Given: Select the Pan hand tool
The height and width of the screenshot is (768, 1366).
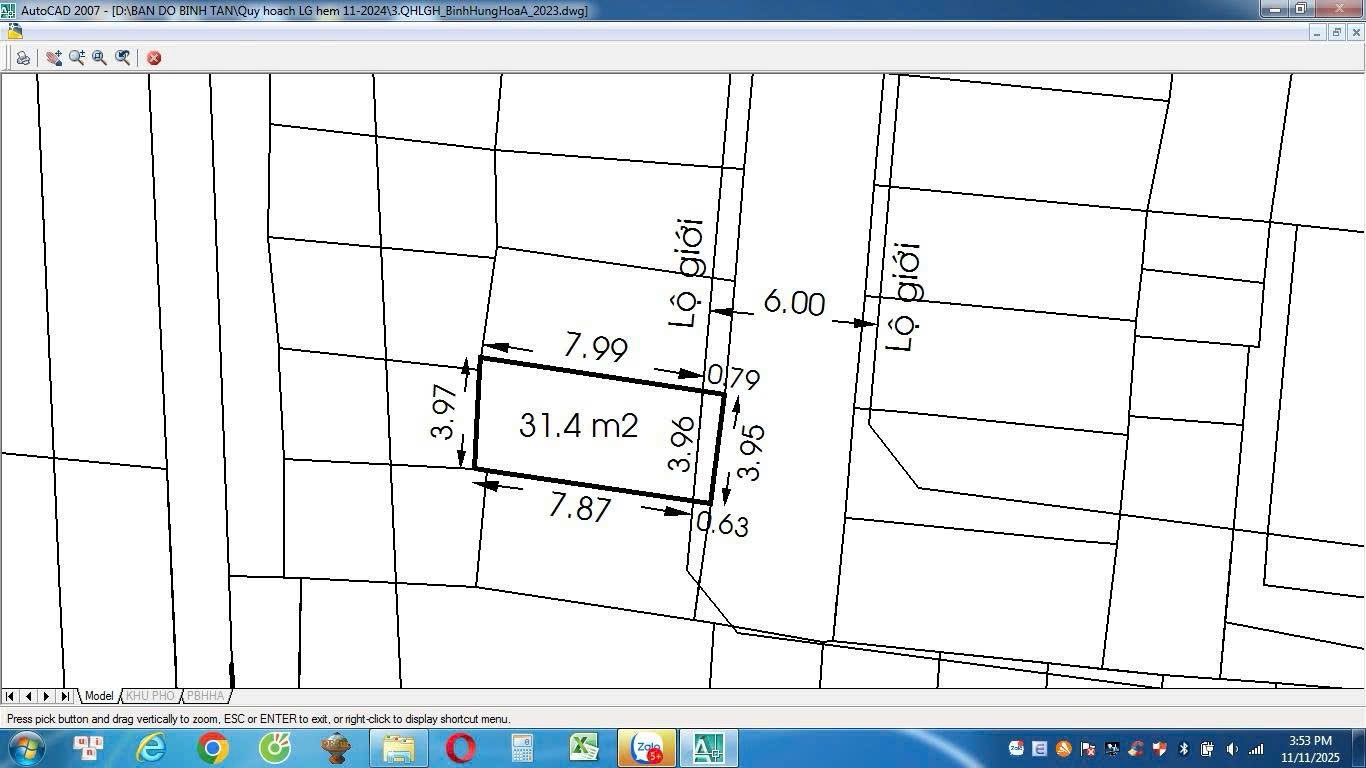Looking at the screenshot, I should [x=54, y=58].
